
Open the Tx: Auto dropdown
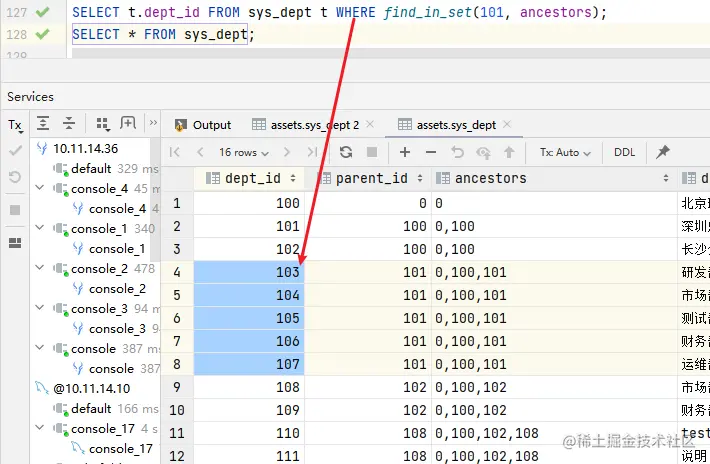point(565,153)
